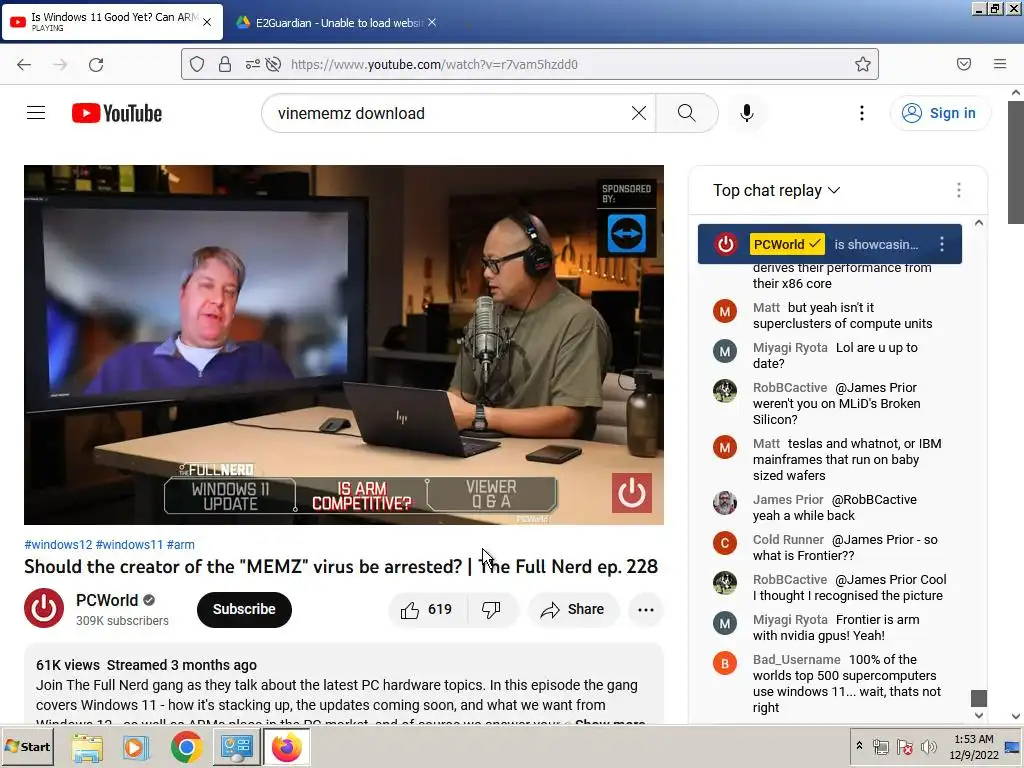Click the sponsor logo in the video
Image resolution: width=1024 pixels, height=768 pixels.
626,233
